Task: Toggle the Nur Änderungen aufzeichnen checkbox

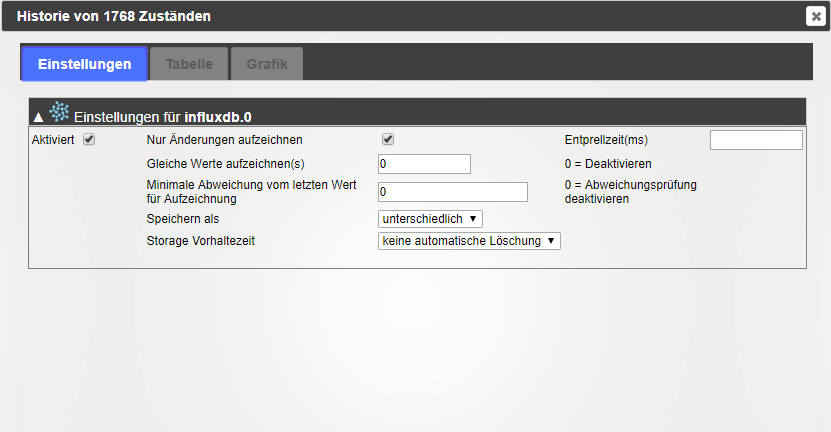Action: click(388, 139)
